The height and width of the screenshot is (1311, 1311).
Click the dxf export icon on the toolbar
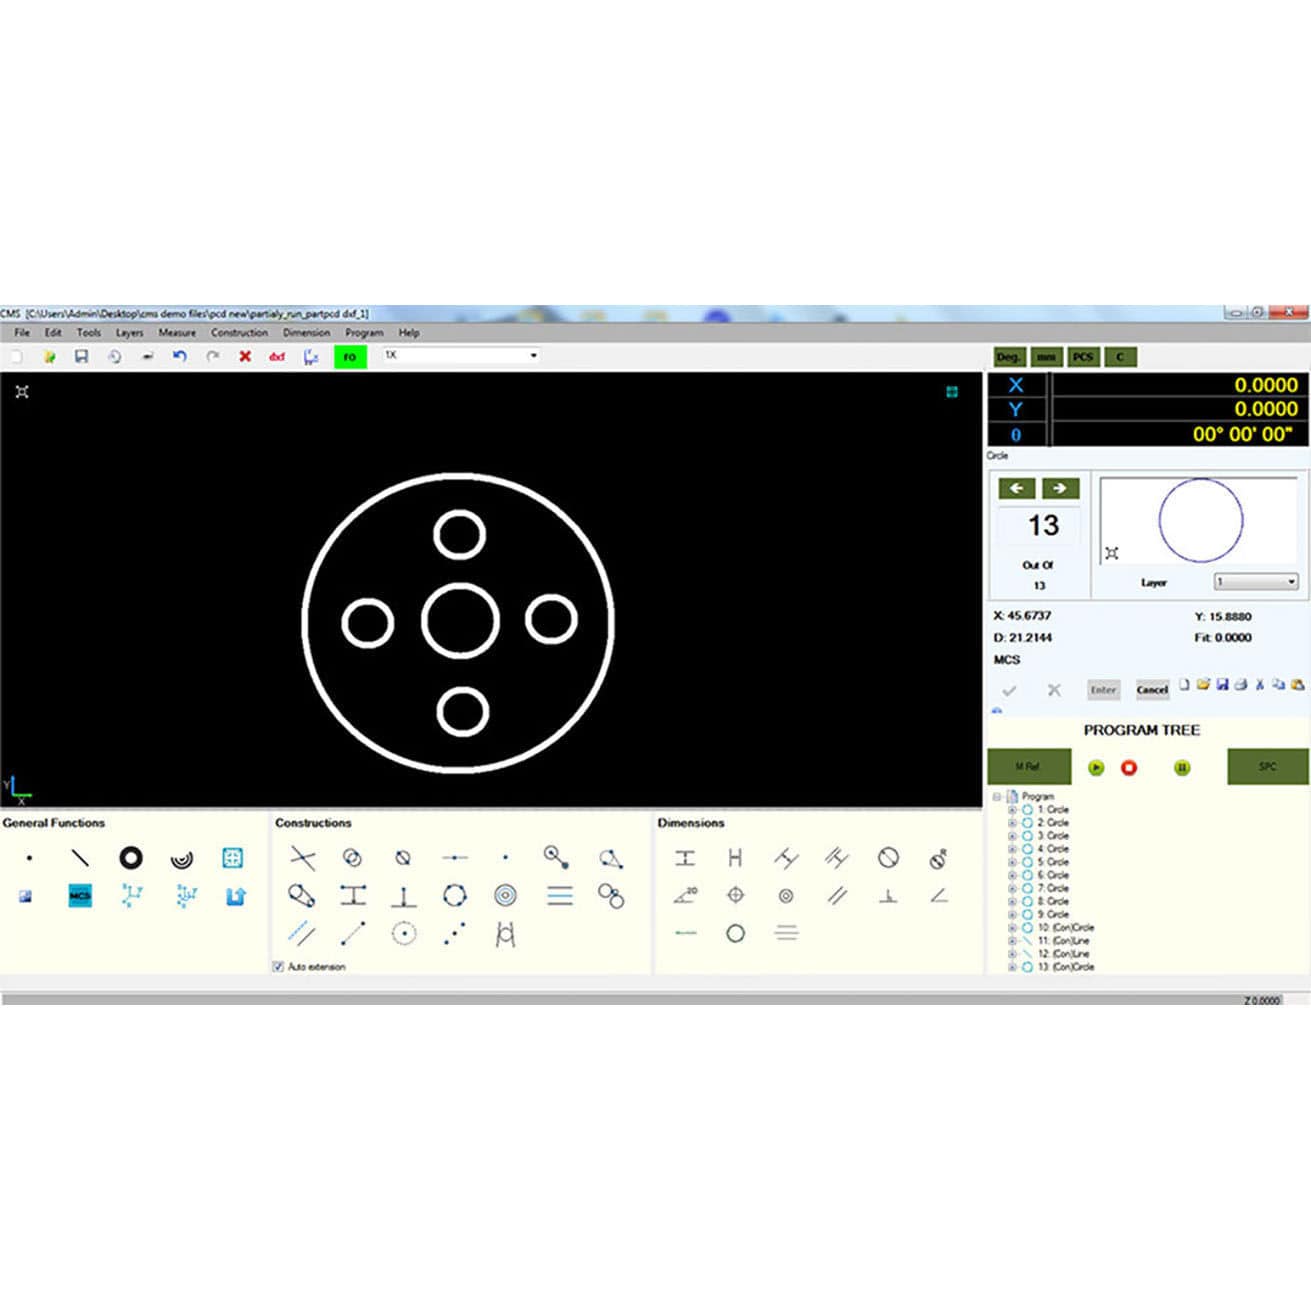pyautogui.click(x=278, y=356)
